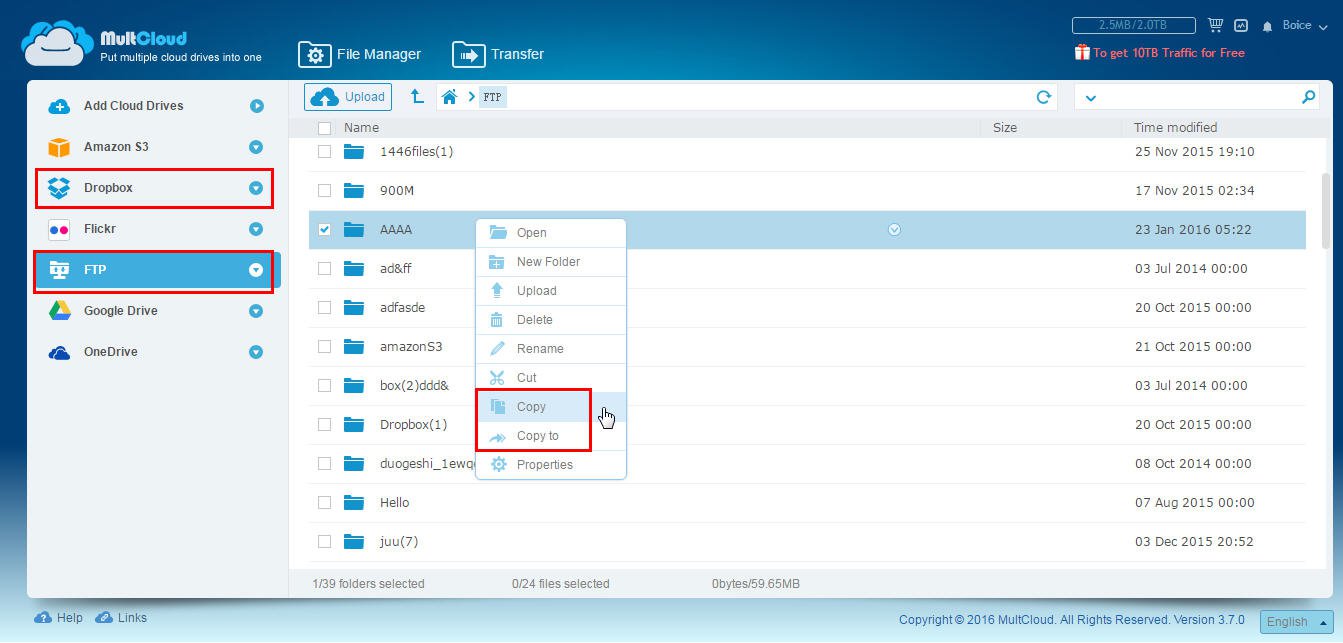Open the AAAA row options arrow
Image resolution: width=1343 pixels, height=643 pixels.
click(x=894, y=229)
